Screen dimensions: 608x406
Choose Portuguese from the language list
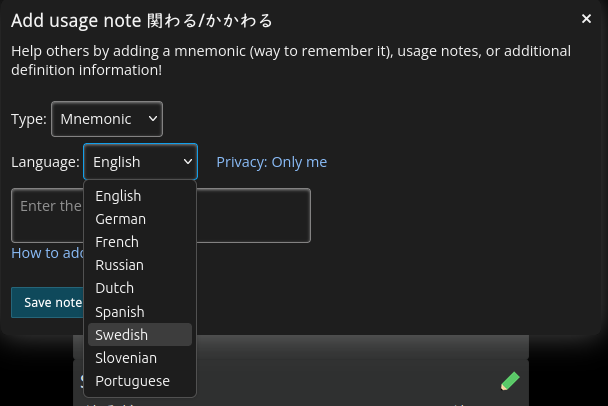[x=140, y=381]
